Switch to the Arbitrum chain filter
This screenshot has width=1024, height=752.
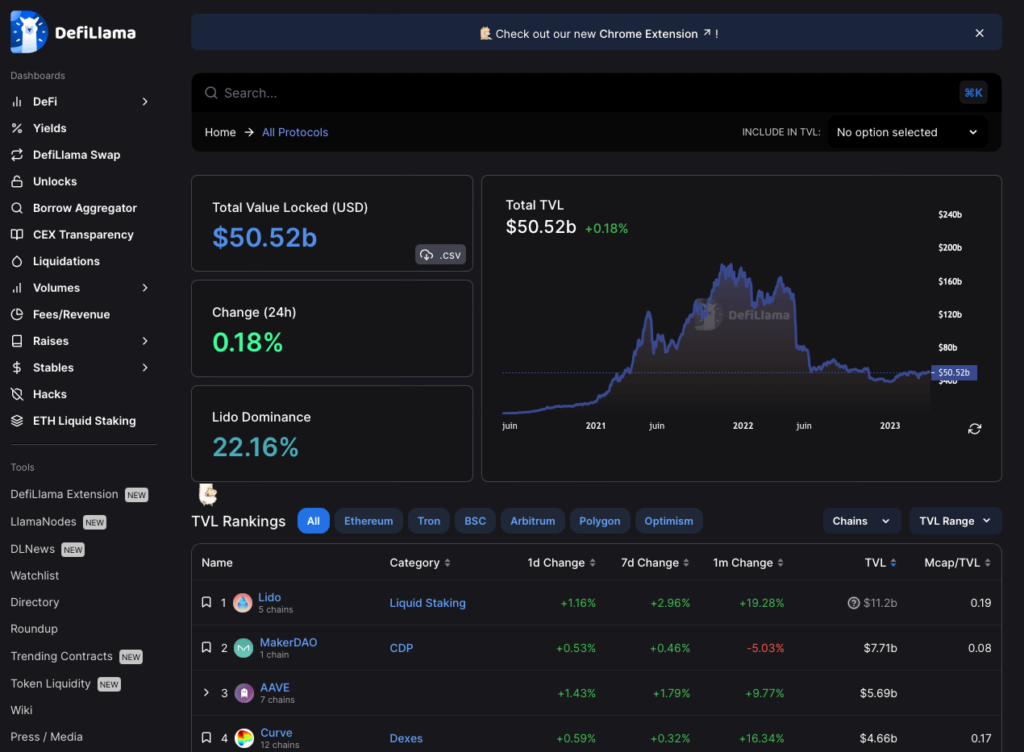pyautogui.click(x=532, y=521)
